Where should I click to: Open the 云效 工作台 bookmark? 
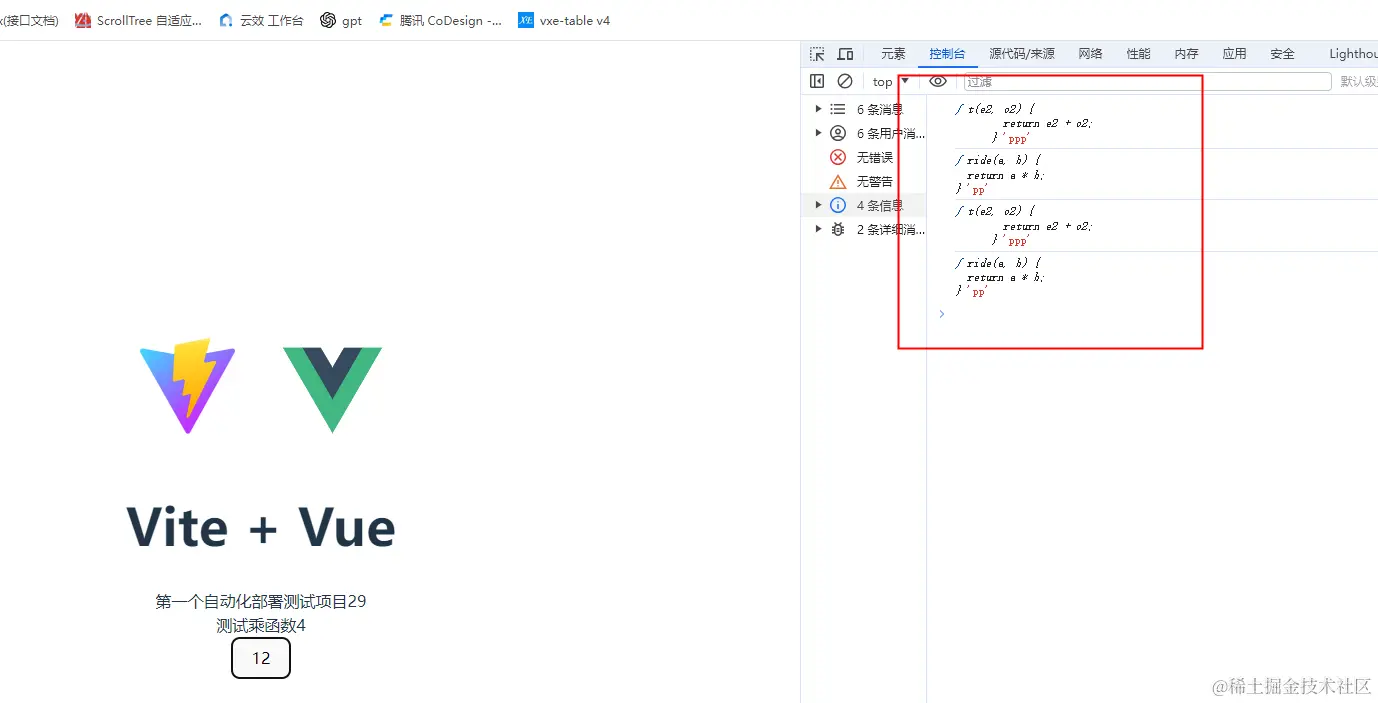click(260, 20)
